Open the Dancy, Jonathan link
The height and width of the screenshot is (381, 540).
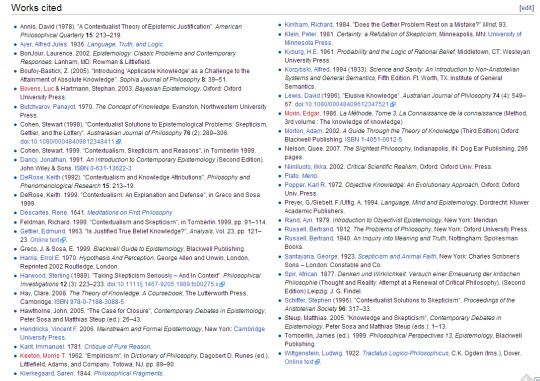click(43, 159)
